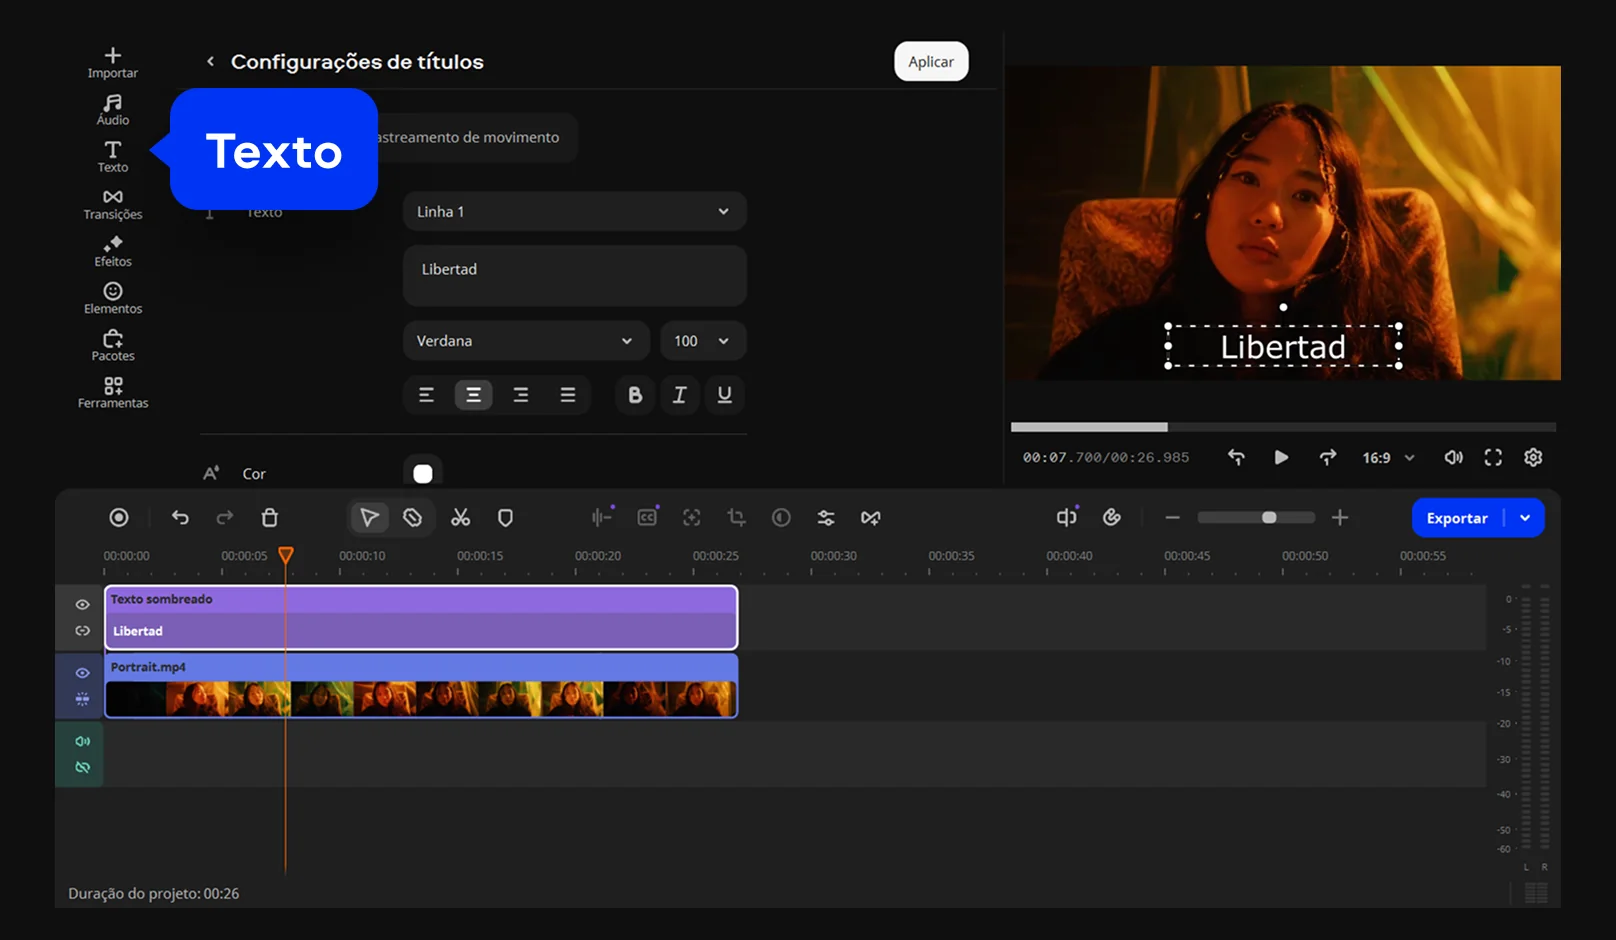Image resolution: width=1616 pixels, height=940 pixels.
Task: Click the scissors split tool in timeline toolbar
Action: (x=460, y=518)
